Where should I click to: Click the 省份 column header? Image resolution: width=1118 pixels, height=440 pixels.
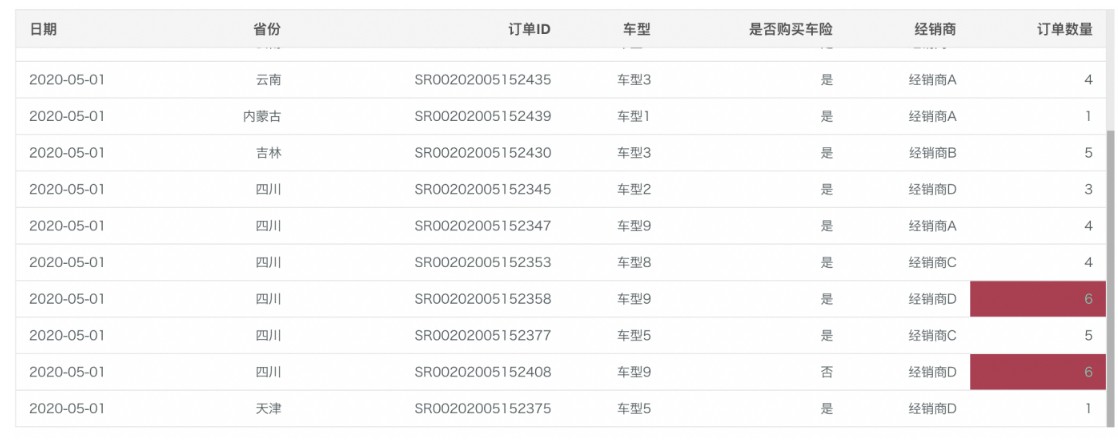[x=267, y=29]
